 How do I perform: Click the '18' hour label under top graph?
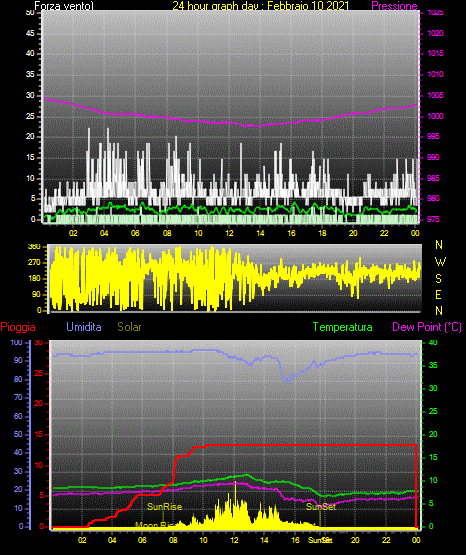322,233
